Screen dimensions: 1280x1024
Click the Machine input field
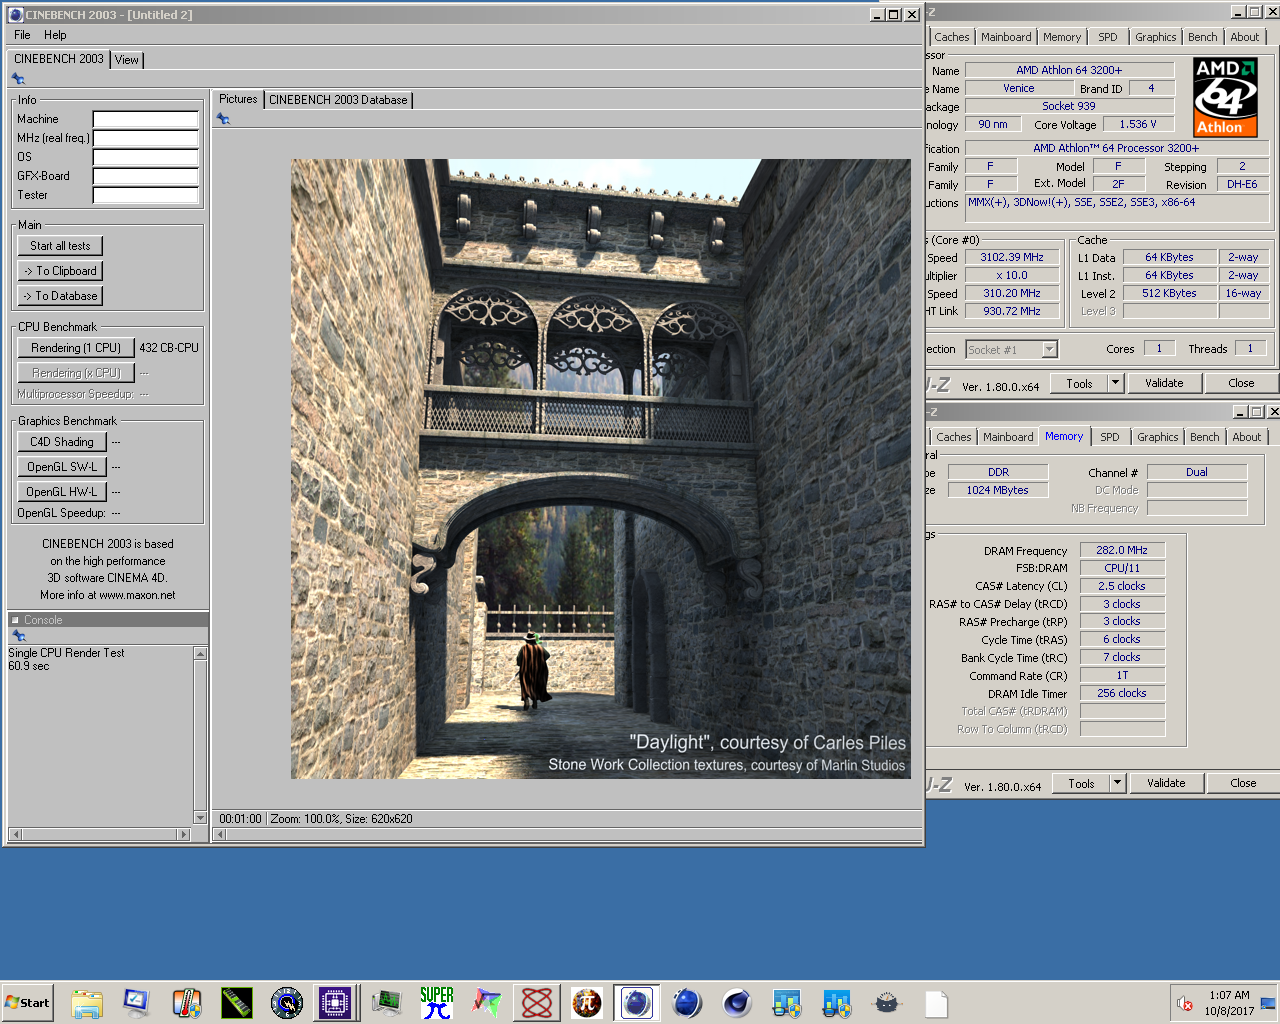click(146, 119)
